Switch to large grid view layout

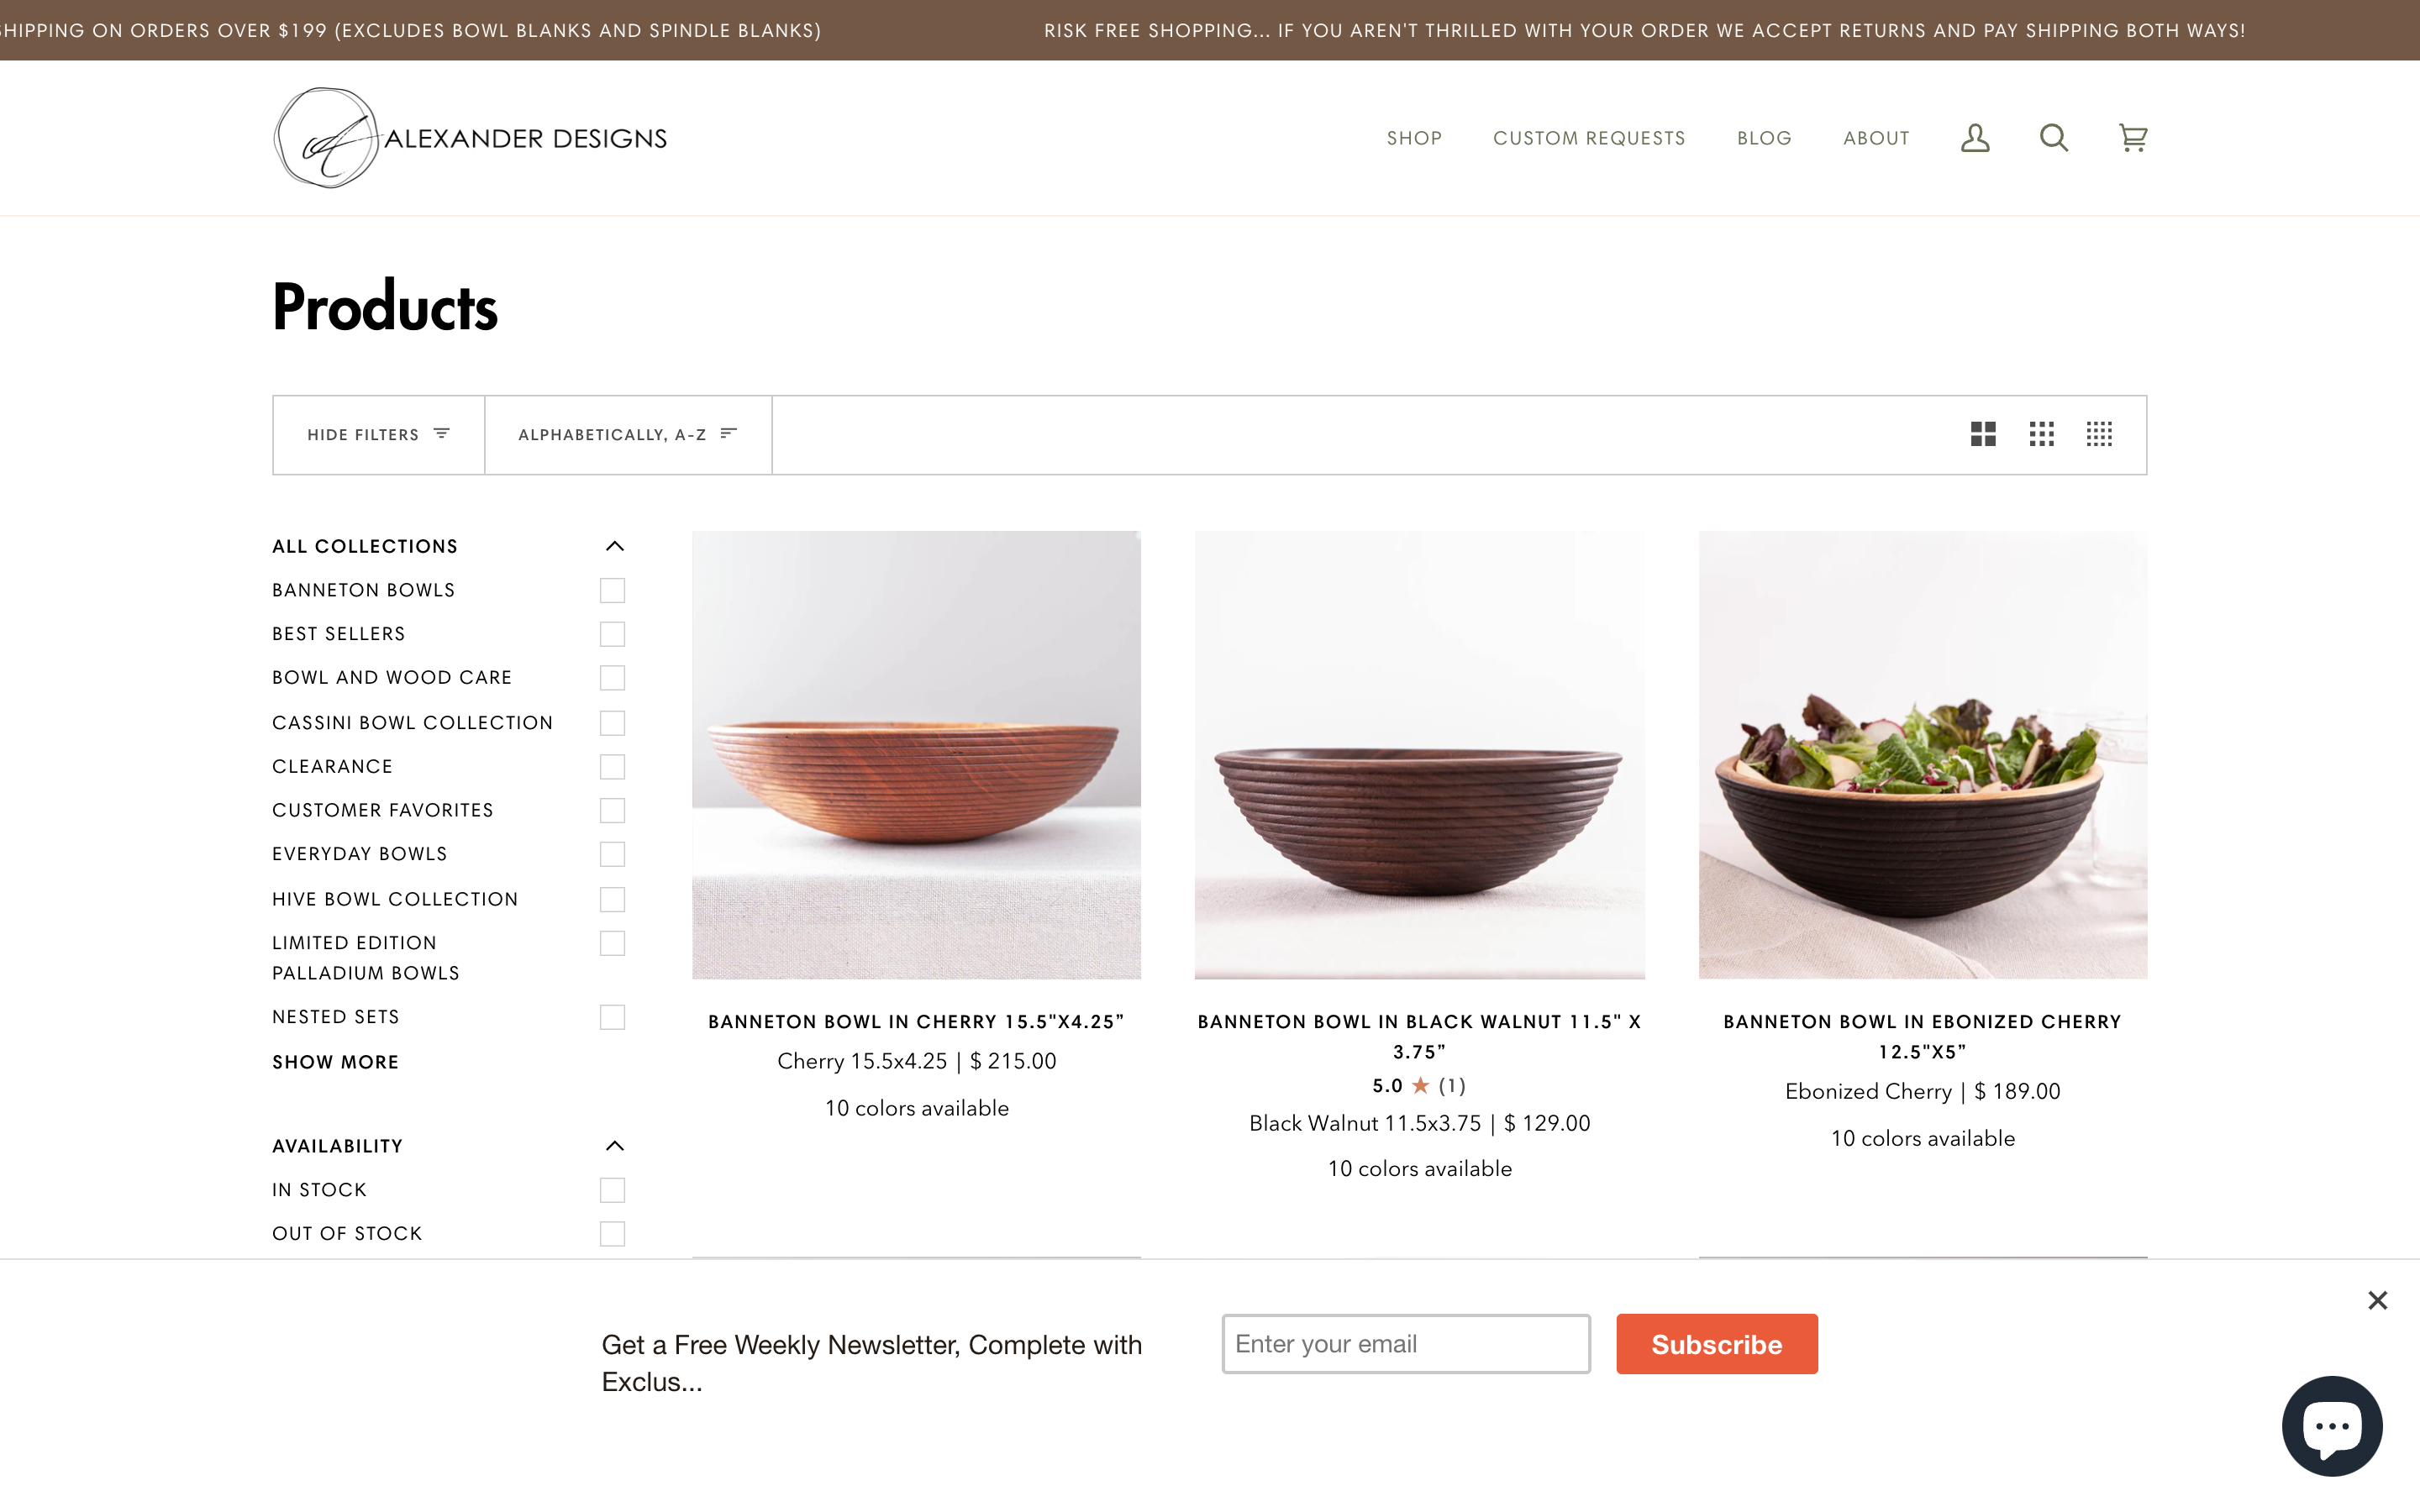(x=1983, y=433)
